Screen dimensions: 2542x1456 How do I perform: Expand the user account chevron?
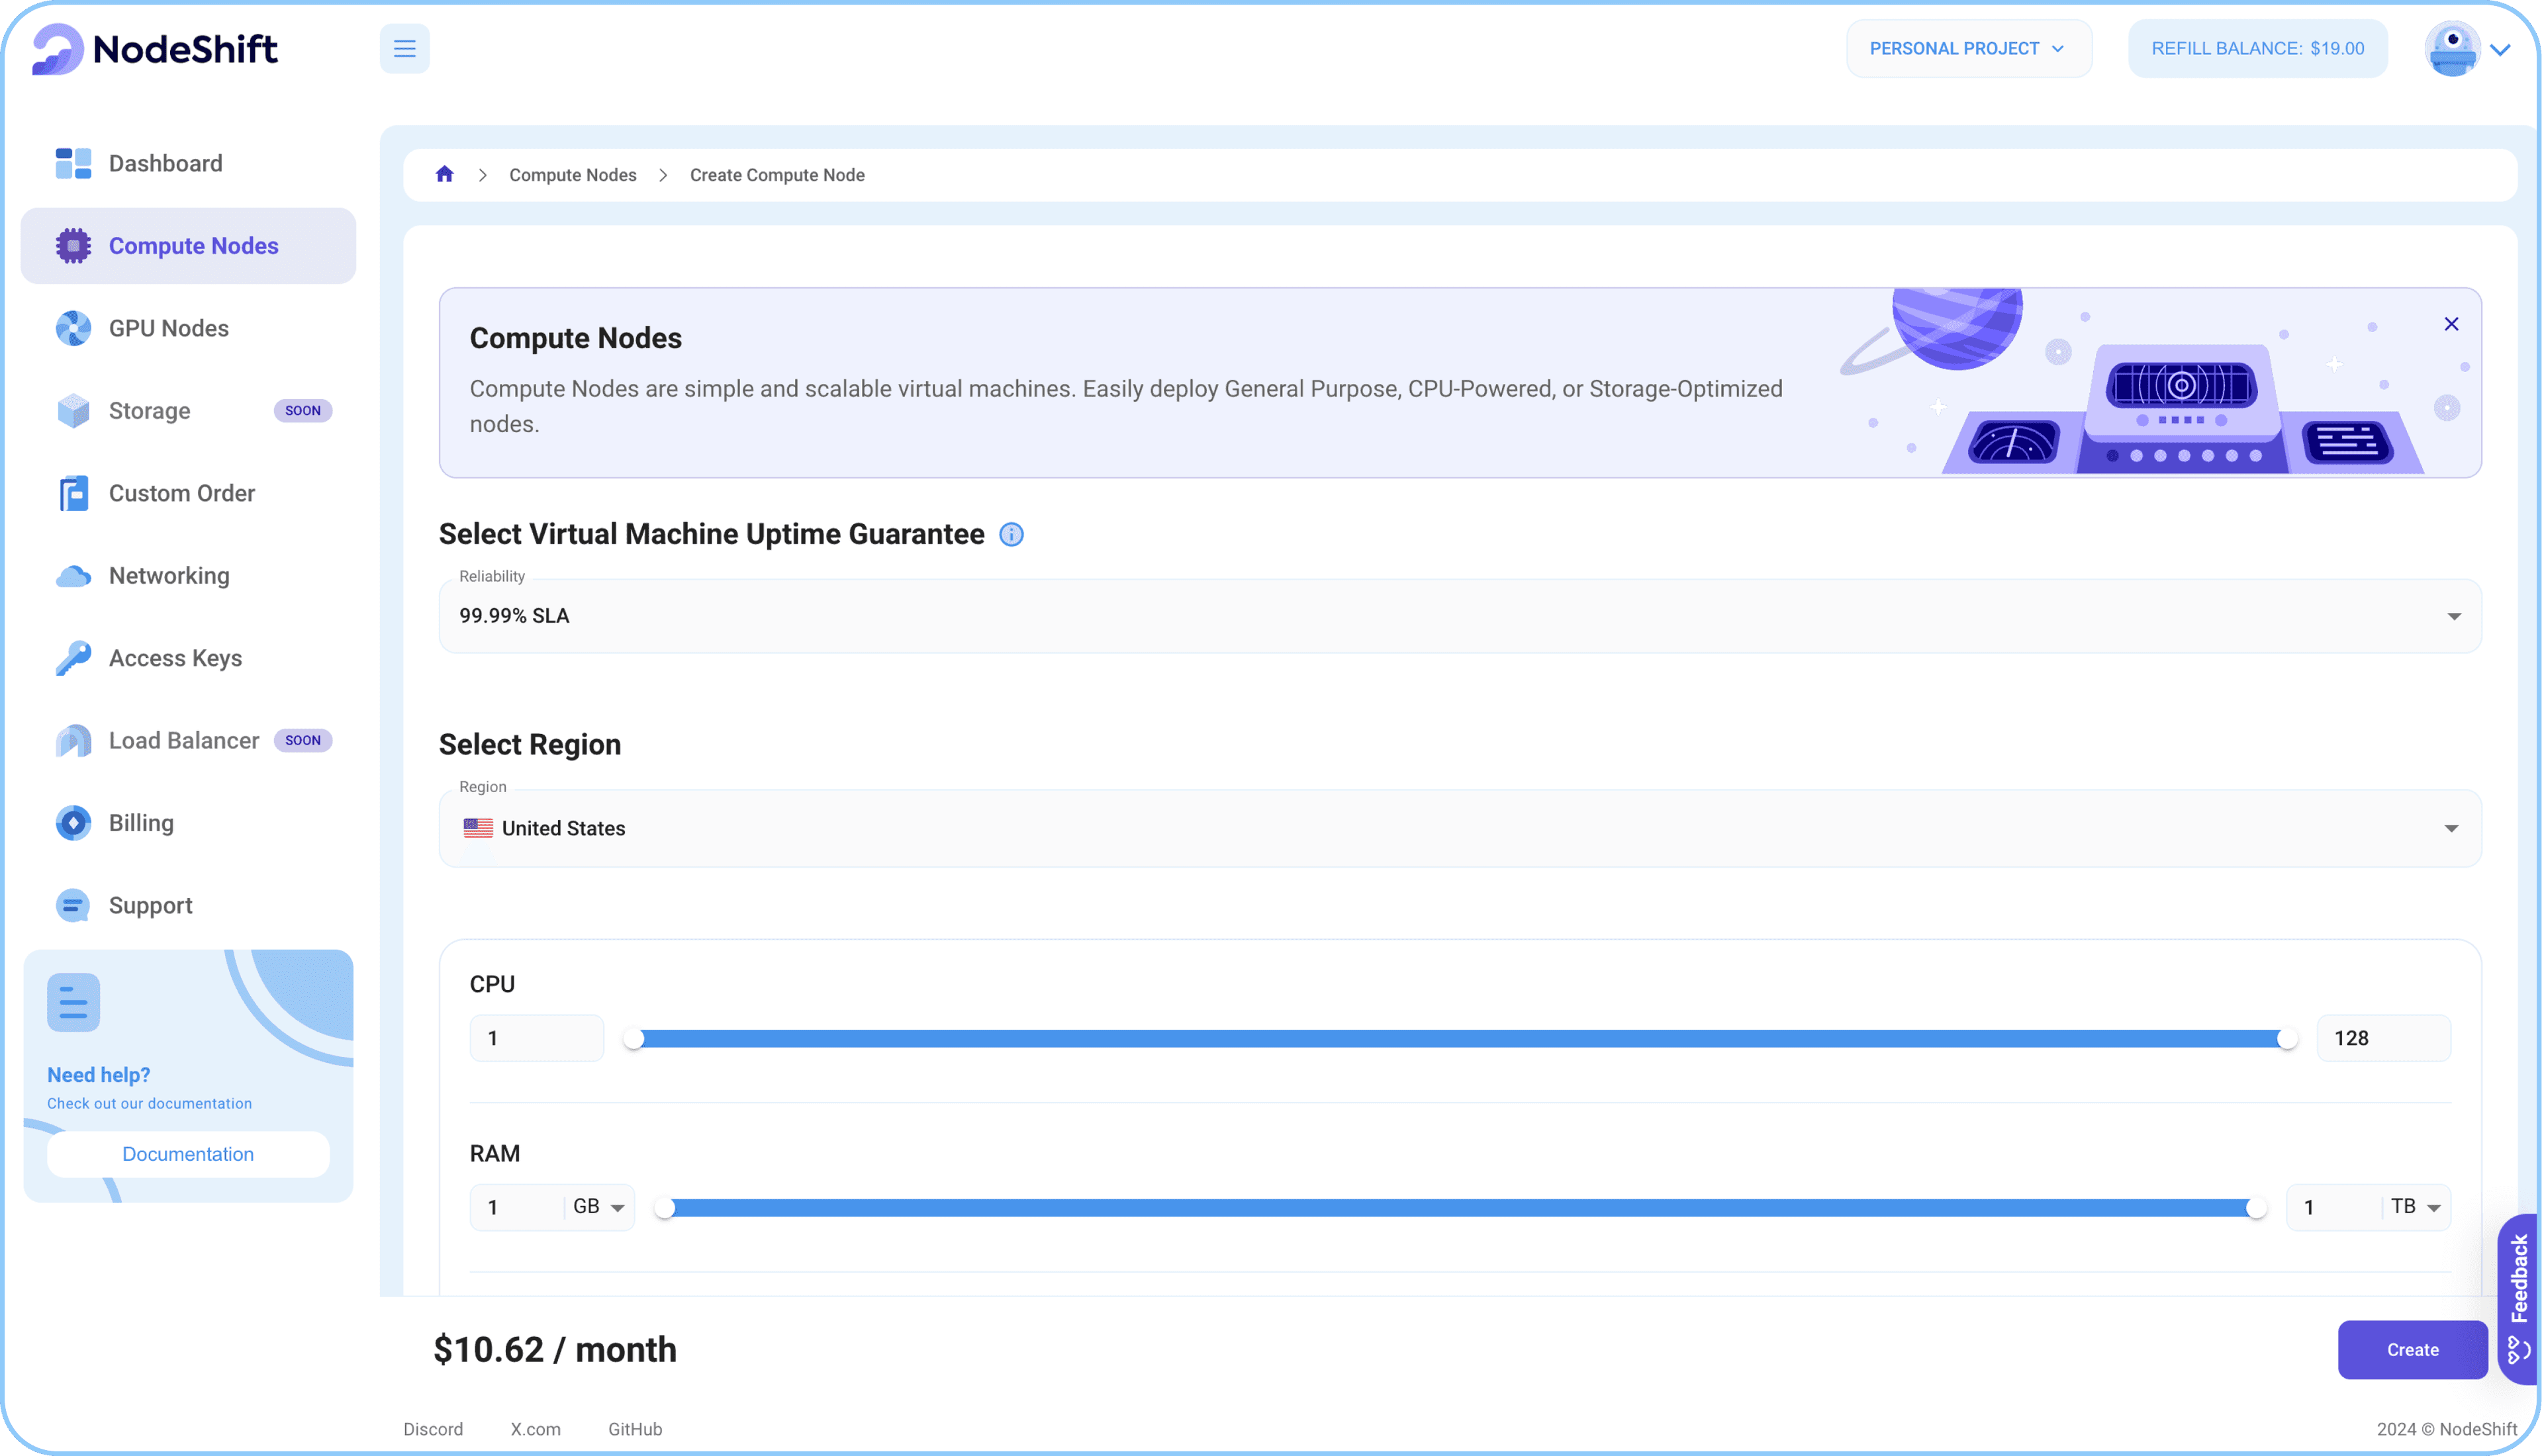tap(2500, 49)
